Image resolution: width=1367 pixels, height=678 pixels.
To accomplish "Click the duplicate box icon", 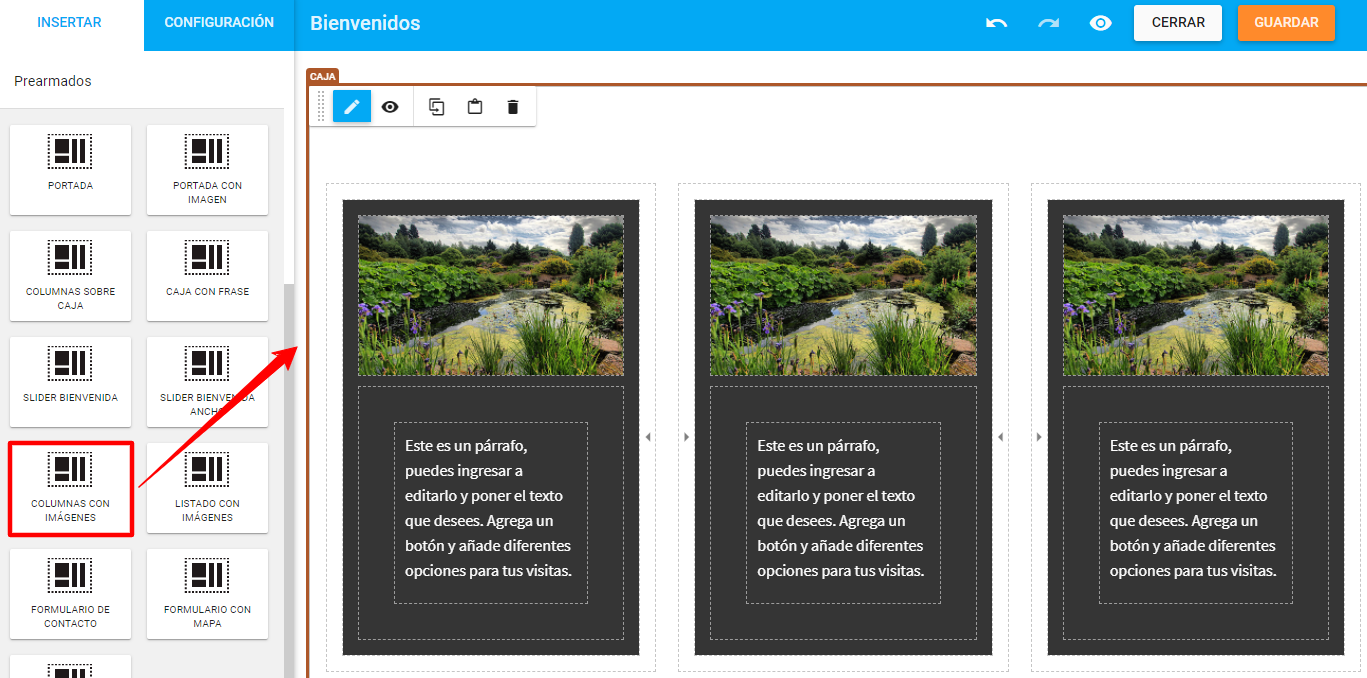I will [436, 107].
